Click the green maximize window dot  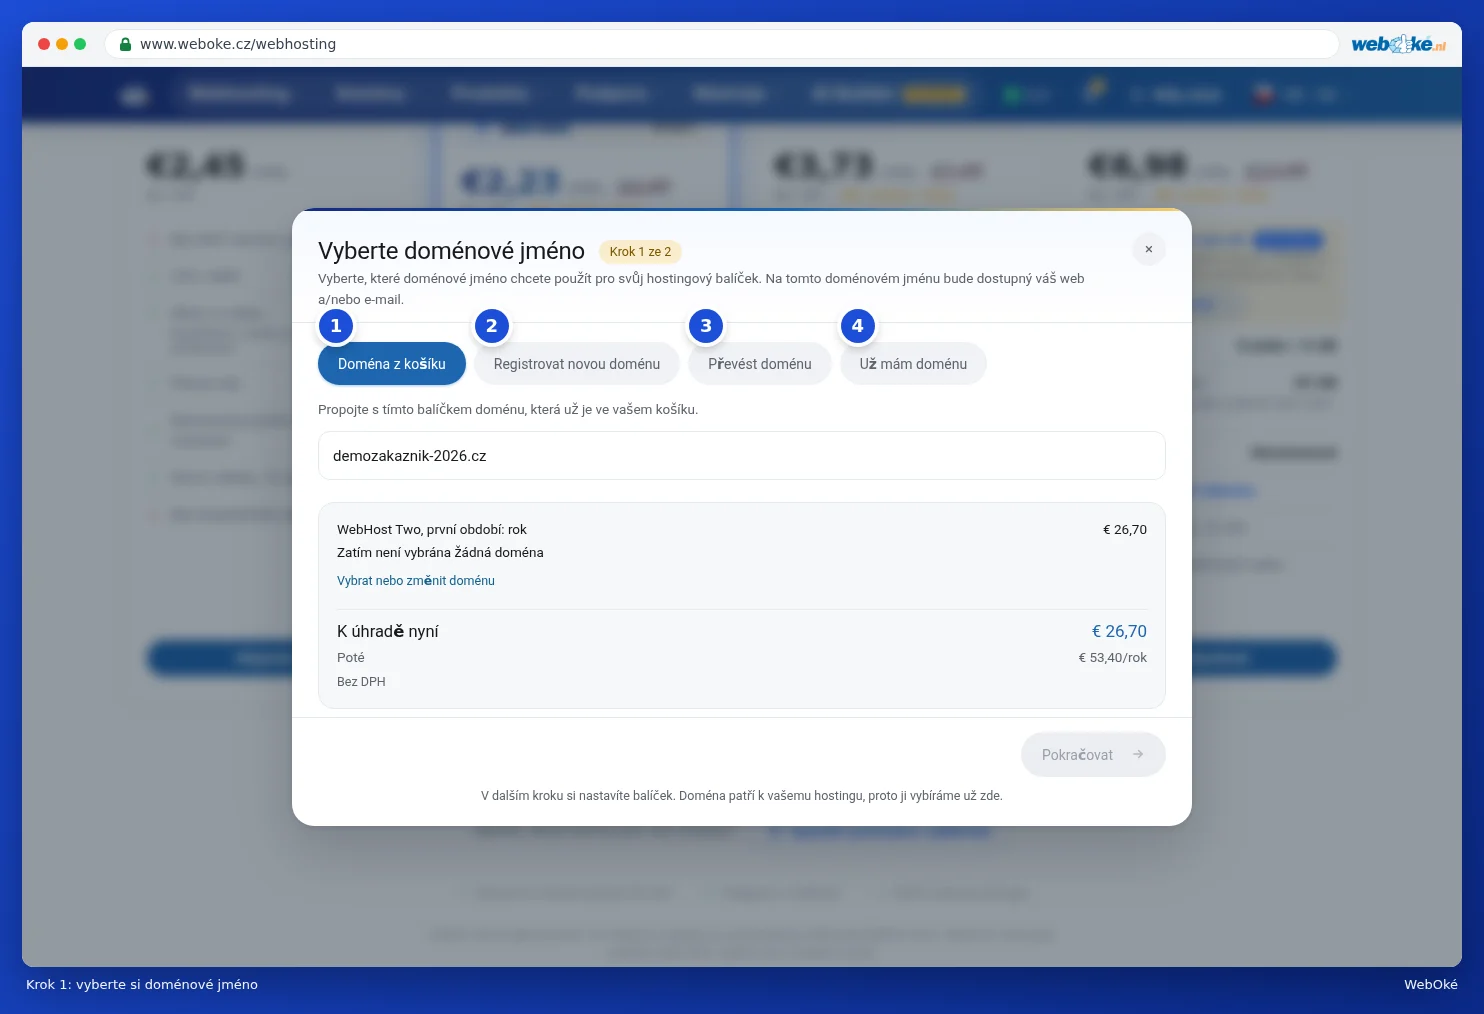(80, 44)
